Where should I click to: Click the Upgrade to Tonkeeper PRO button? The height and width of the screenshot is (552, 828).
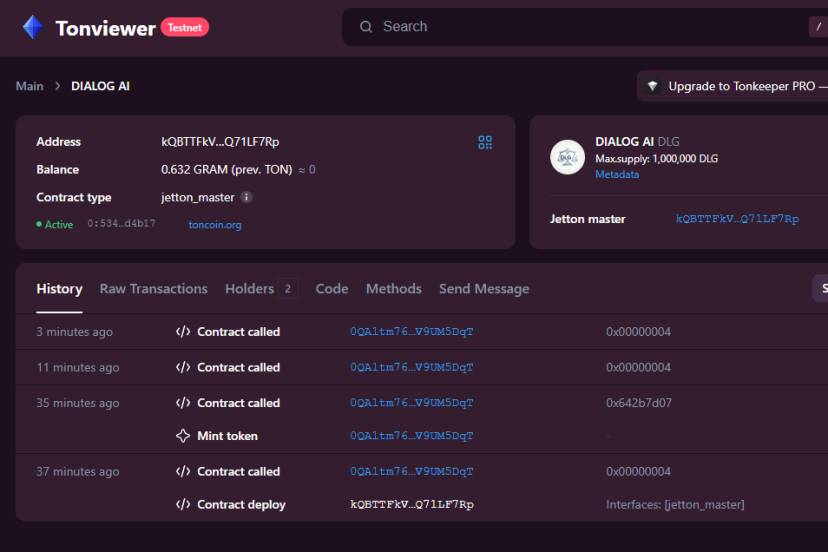point(732,86)
